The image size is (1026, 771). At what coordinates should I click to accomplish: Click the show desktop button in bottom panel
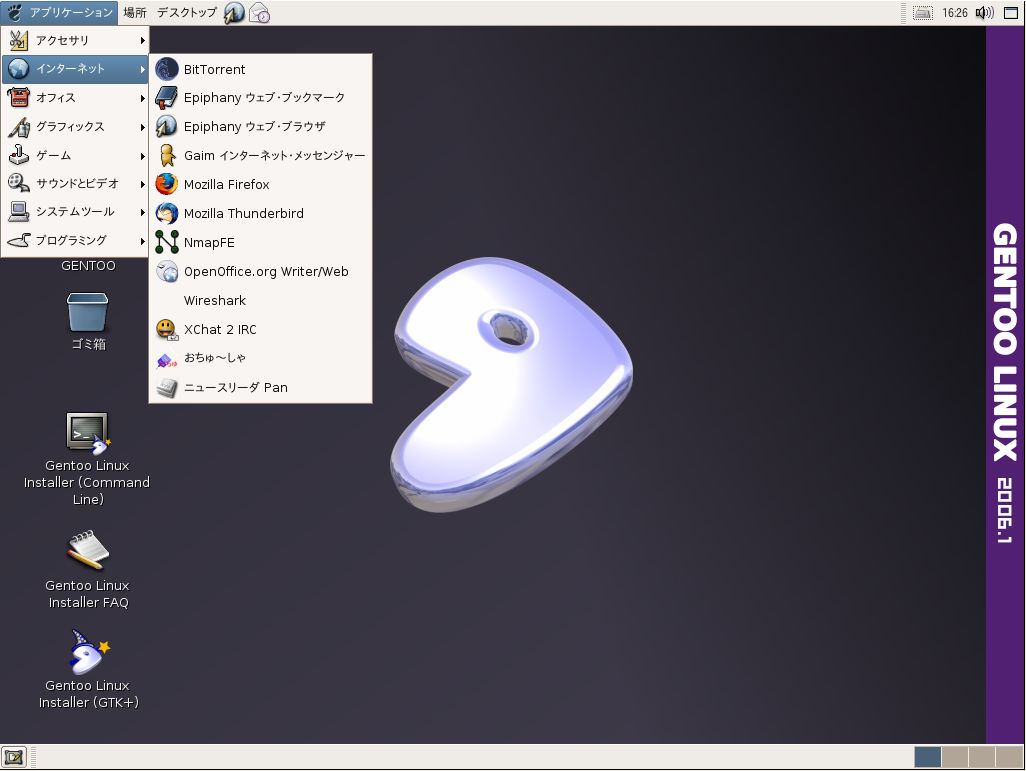(x=14, y=757)
